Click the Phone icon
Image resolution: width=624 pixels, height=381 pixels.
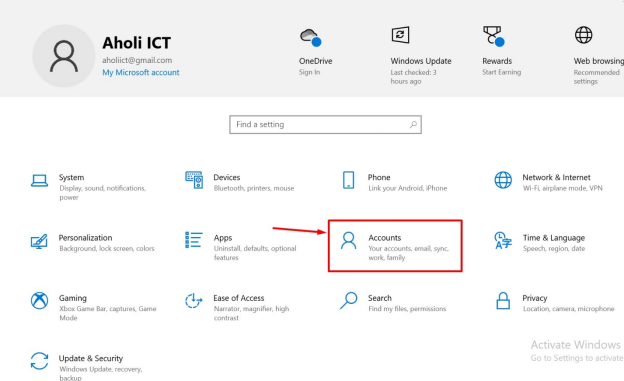[349, 180]
